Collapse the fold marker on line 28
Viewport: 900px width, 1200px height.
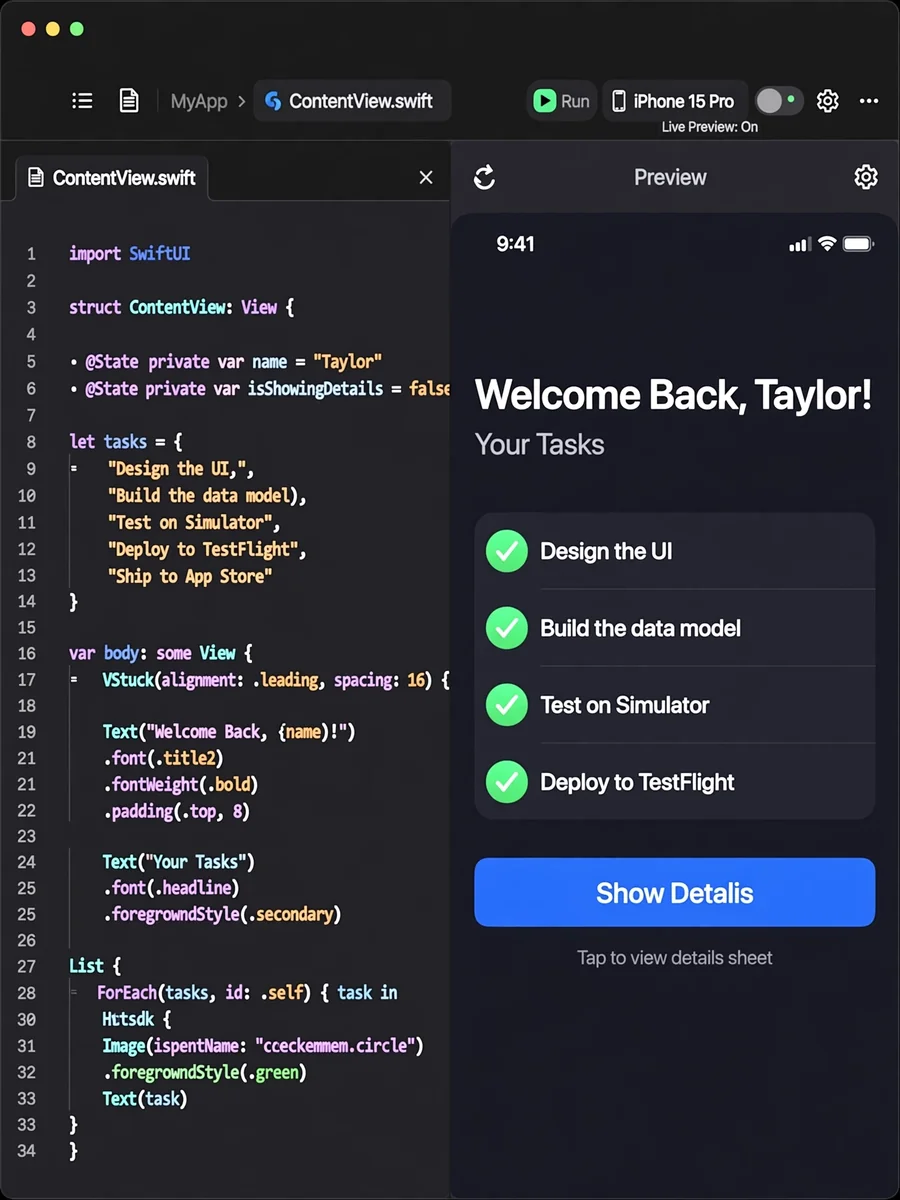(74, 992)
